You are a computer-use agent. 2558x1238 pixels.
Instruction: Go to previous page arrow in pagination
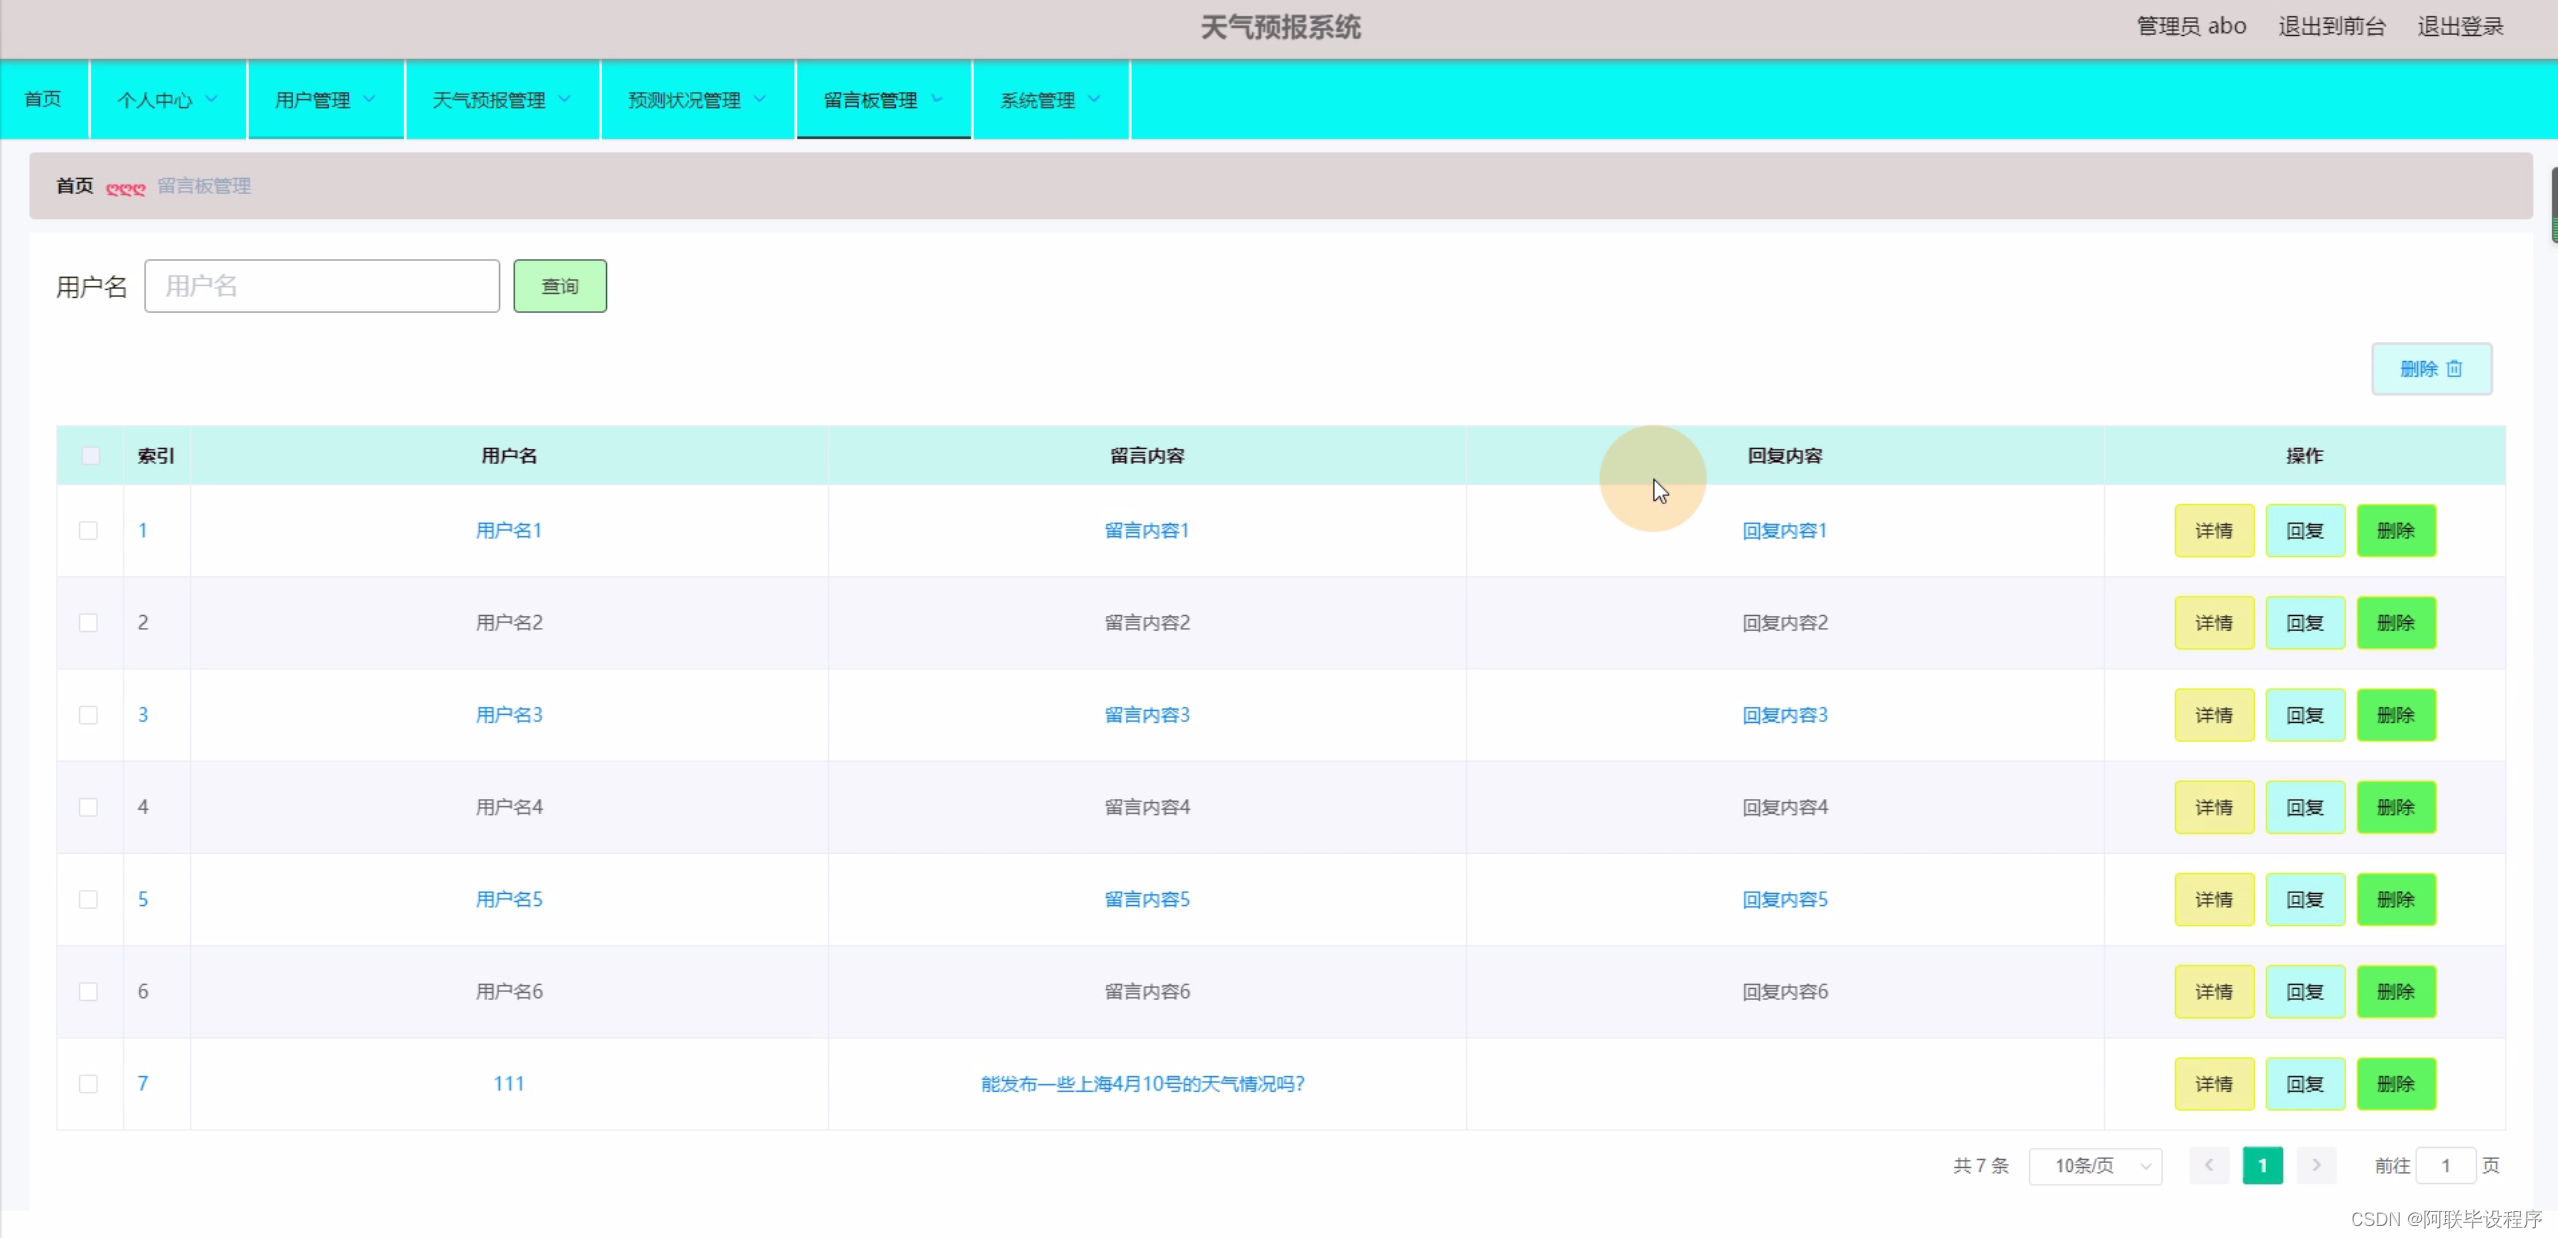pyautogui.click(x=2208, y=1165)
